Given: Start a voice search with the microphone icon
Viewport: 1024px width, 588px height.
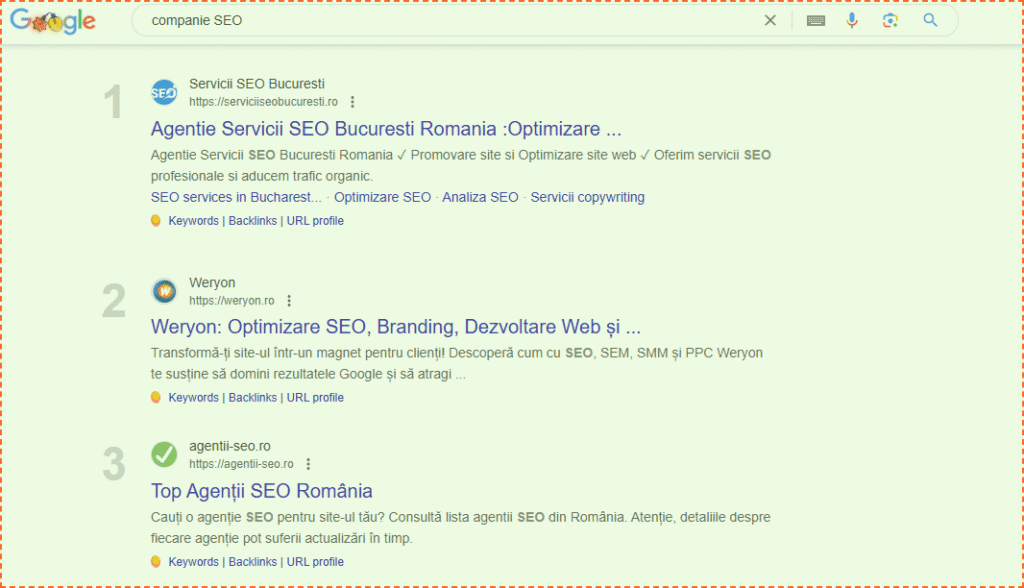Looking at the screenshot, I should [x=852, y=20].
